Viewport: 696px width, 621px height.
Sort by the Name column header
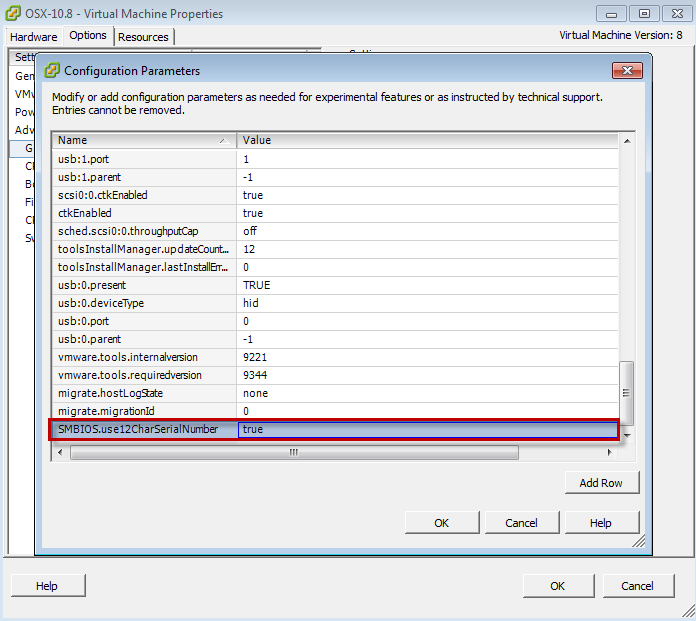pyautogui.click(x=143, y=141)
